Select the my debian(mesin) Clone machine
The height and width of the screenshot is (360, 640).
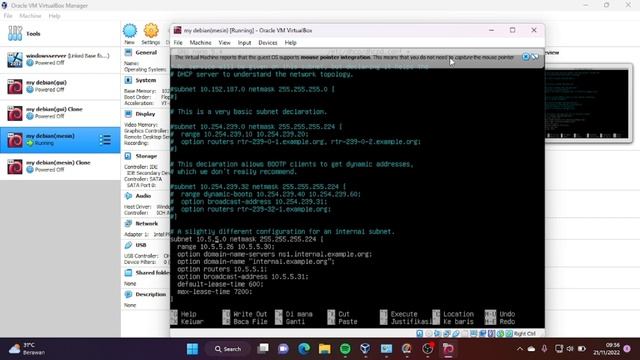click(x=60, y=166)
